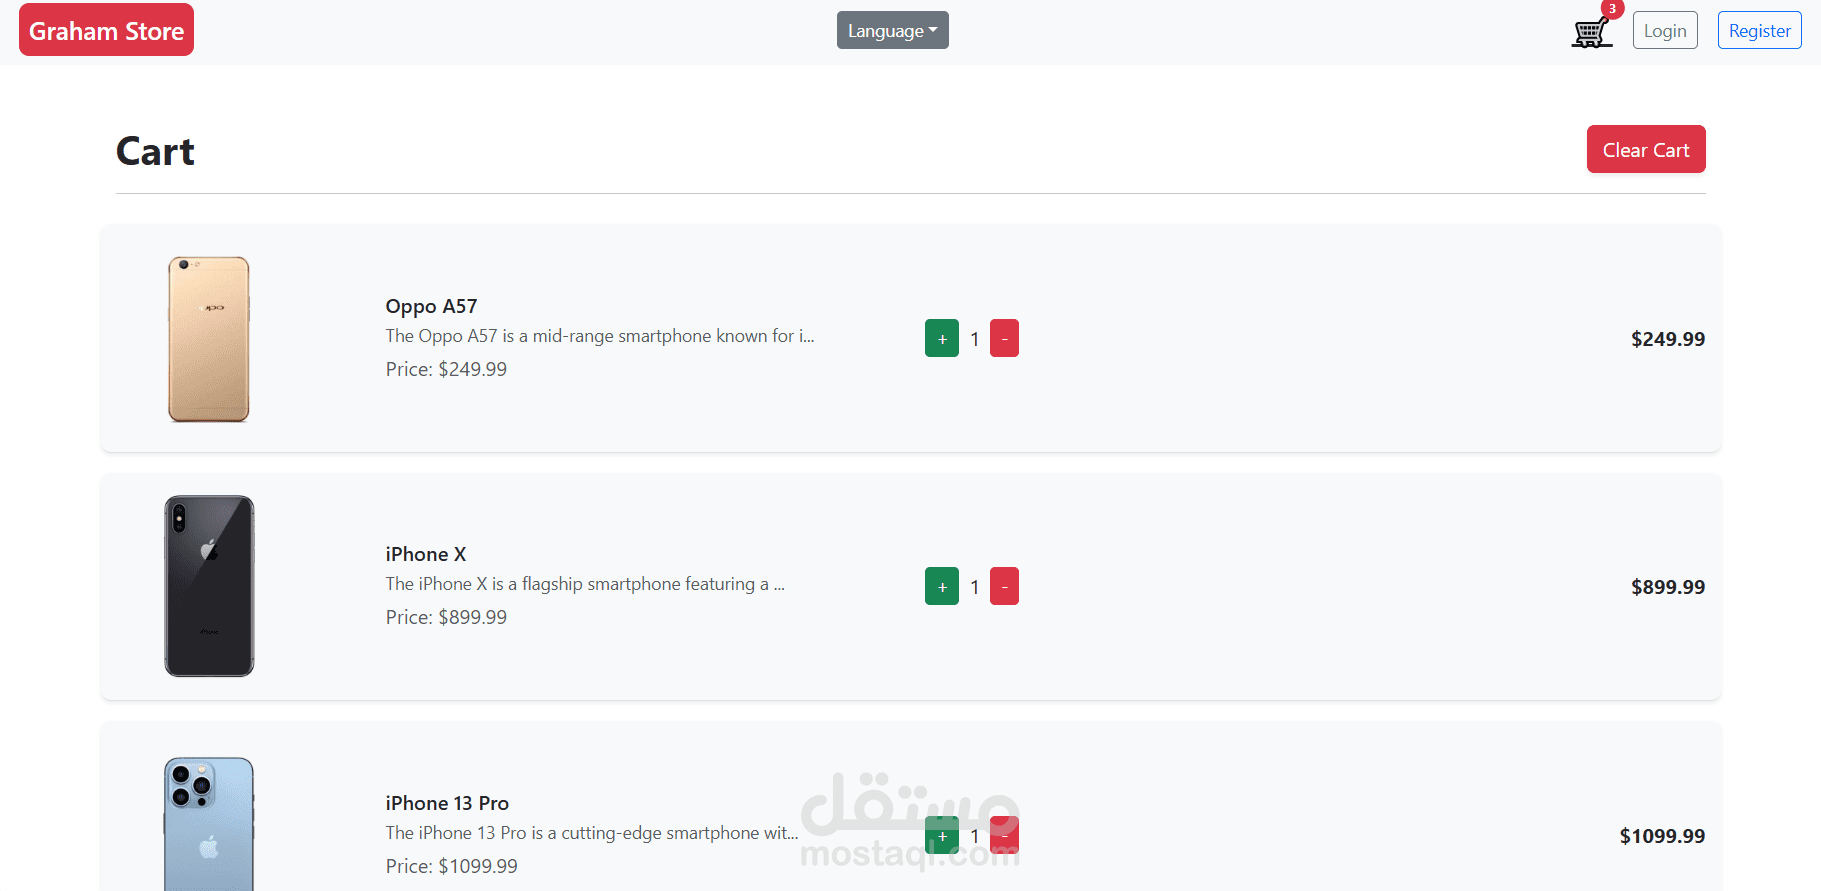Click the 'Price: $899.99' label
Image resolution: width=1821 pixels, height=891 pixels.
click(446, 617)
